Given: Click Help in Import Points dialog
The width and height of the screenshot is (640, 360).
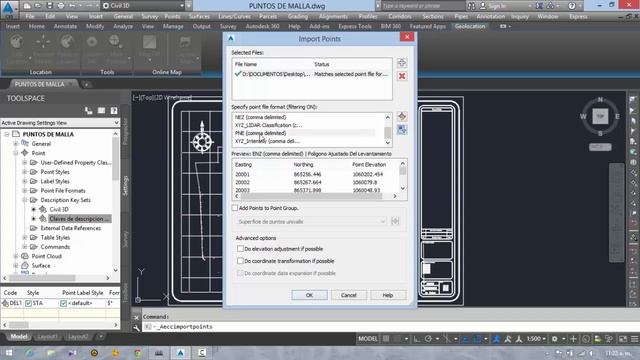Looking at the screenshot, I should click(x=388, y=295).
